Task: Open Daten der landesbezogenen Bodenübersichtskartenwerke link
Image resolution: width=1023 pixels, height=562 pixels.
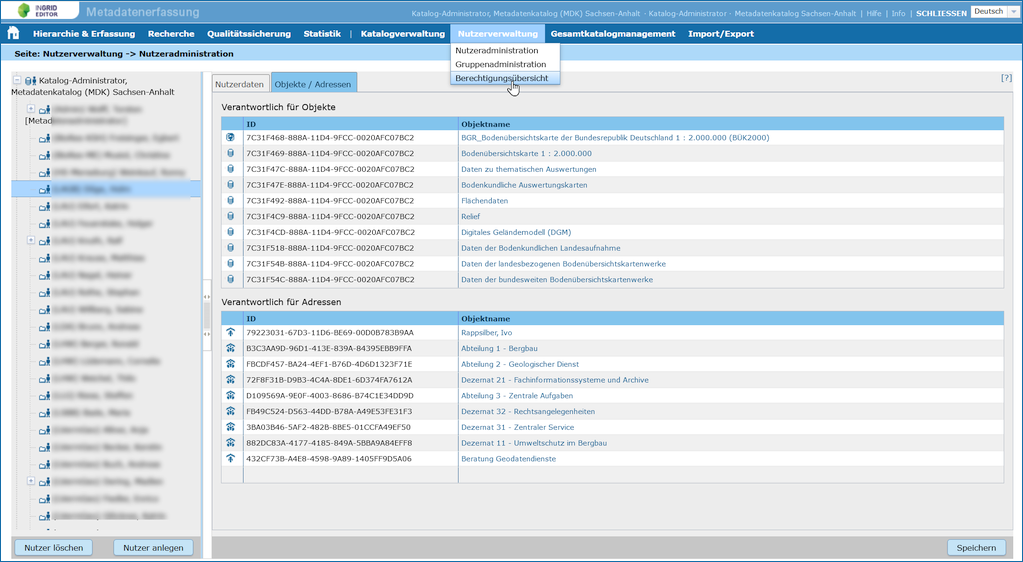Action: click(563, 264)
